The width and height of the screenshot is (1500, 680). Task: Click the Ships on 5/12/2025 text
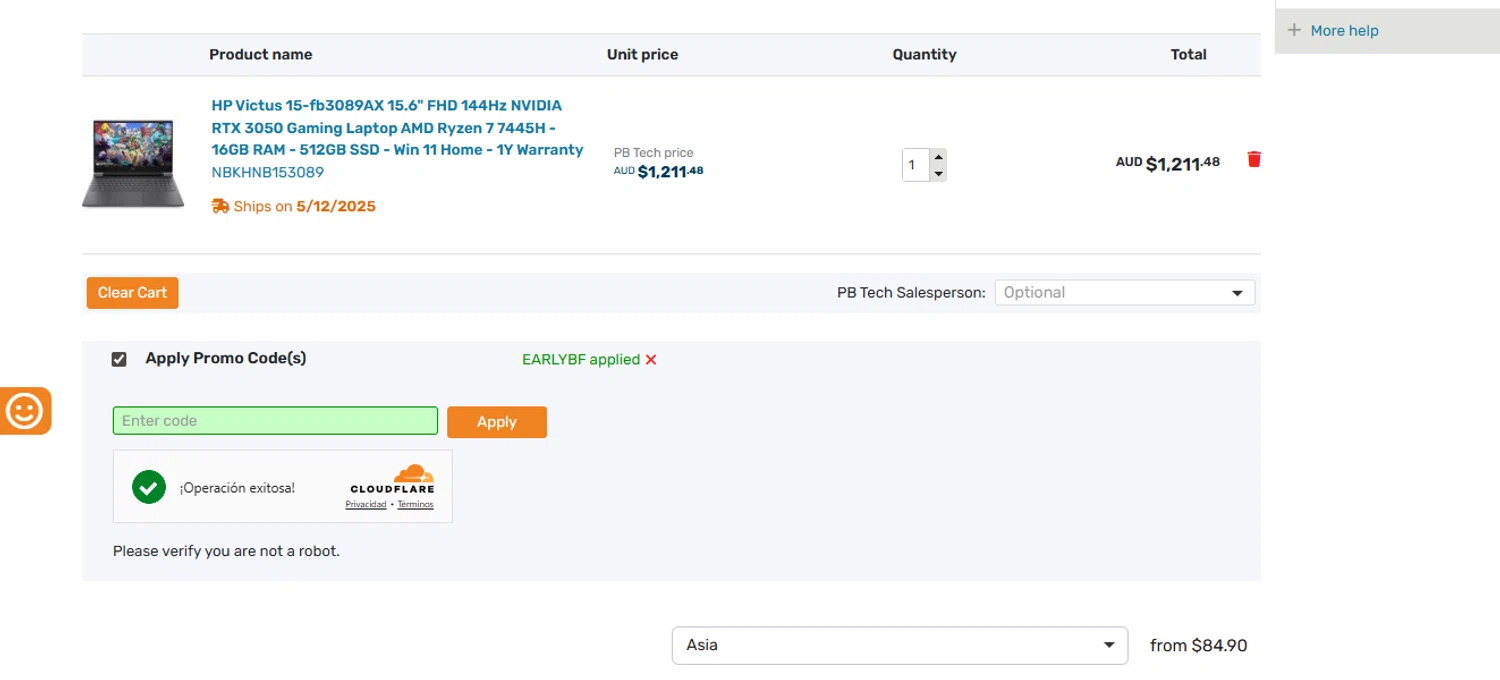[x=304, y=207]
